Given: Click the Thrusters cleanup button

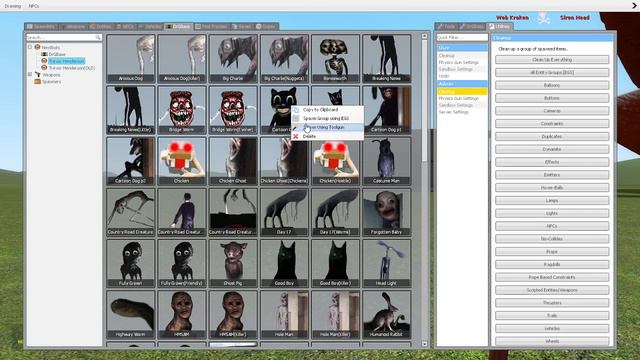Looking at the screenshot, I should 552,303.
